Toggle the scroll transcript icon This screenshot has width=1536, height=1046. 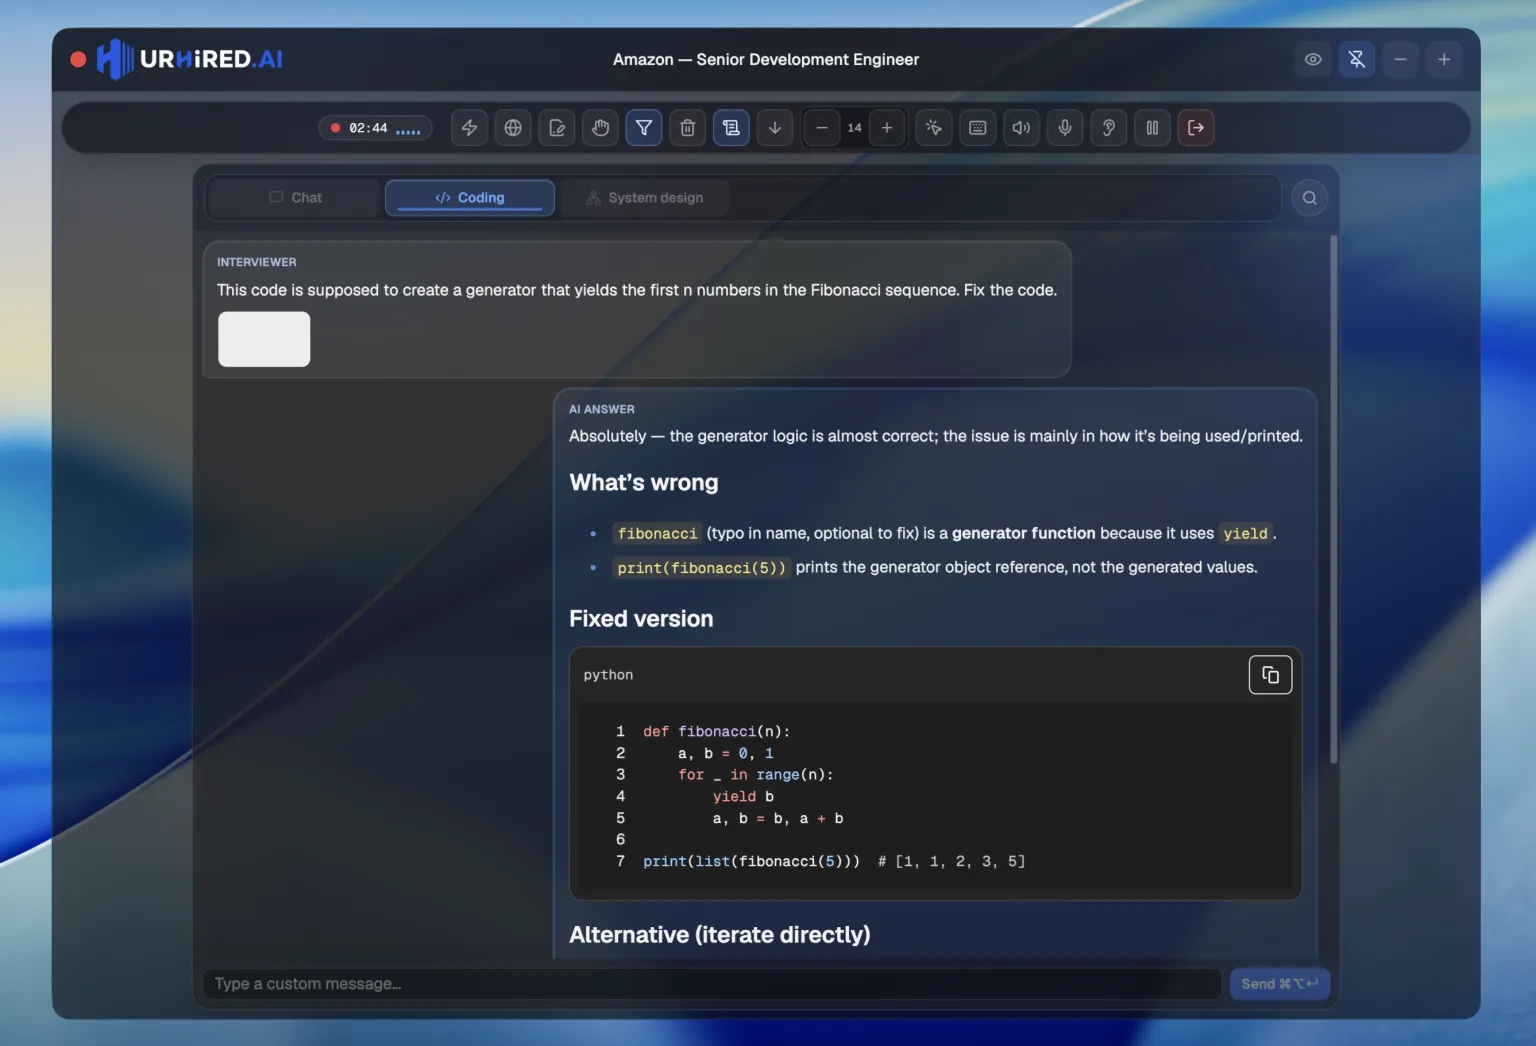731,128
